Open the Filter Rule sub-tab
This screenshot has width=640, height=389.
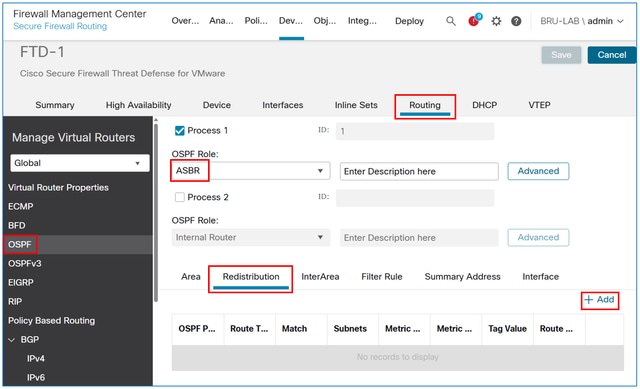382,276
